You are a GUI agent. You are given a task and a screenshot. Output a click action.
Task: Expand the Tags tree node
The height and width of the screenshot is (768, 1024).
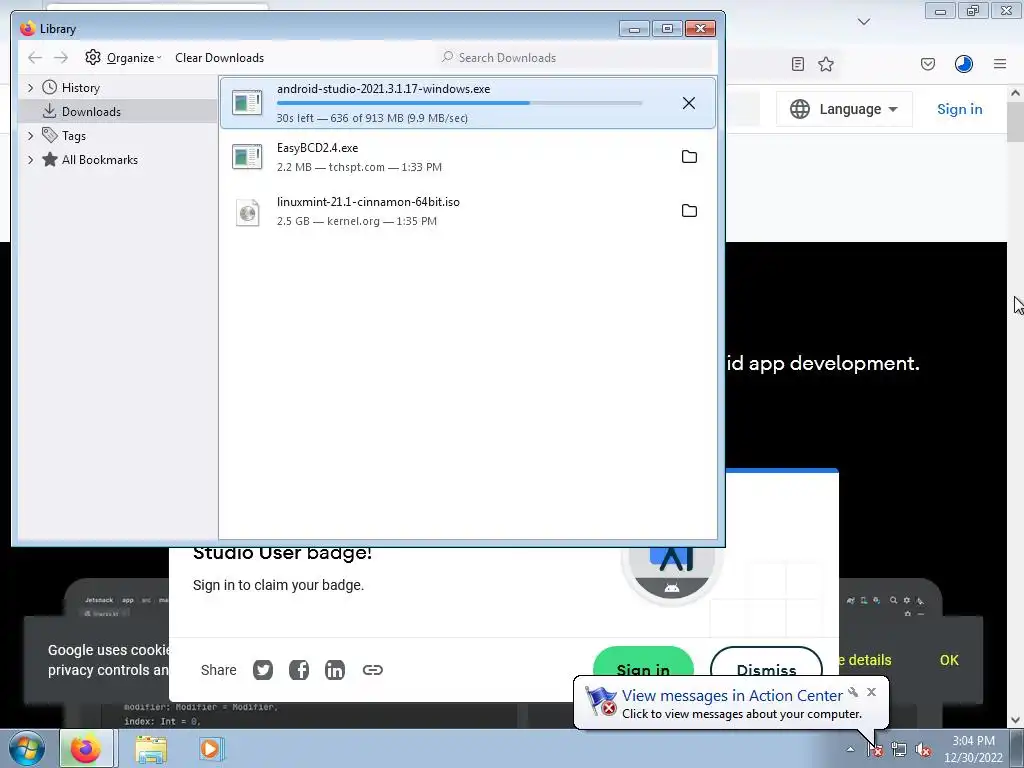(x=30, y=136)
